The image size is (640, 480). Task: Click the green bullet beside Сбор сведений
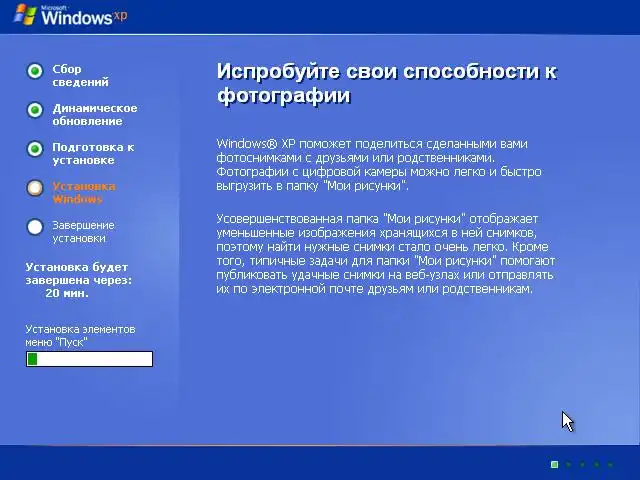pyautogui.click(x=35, y=71)
